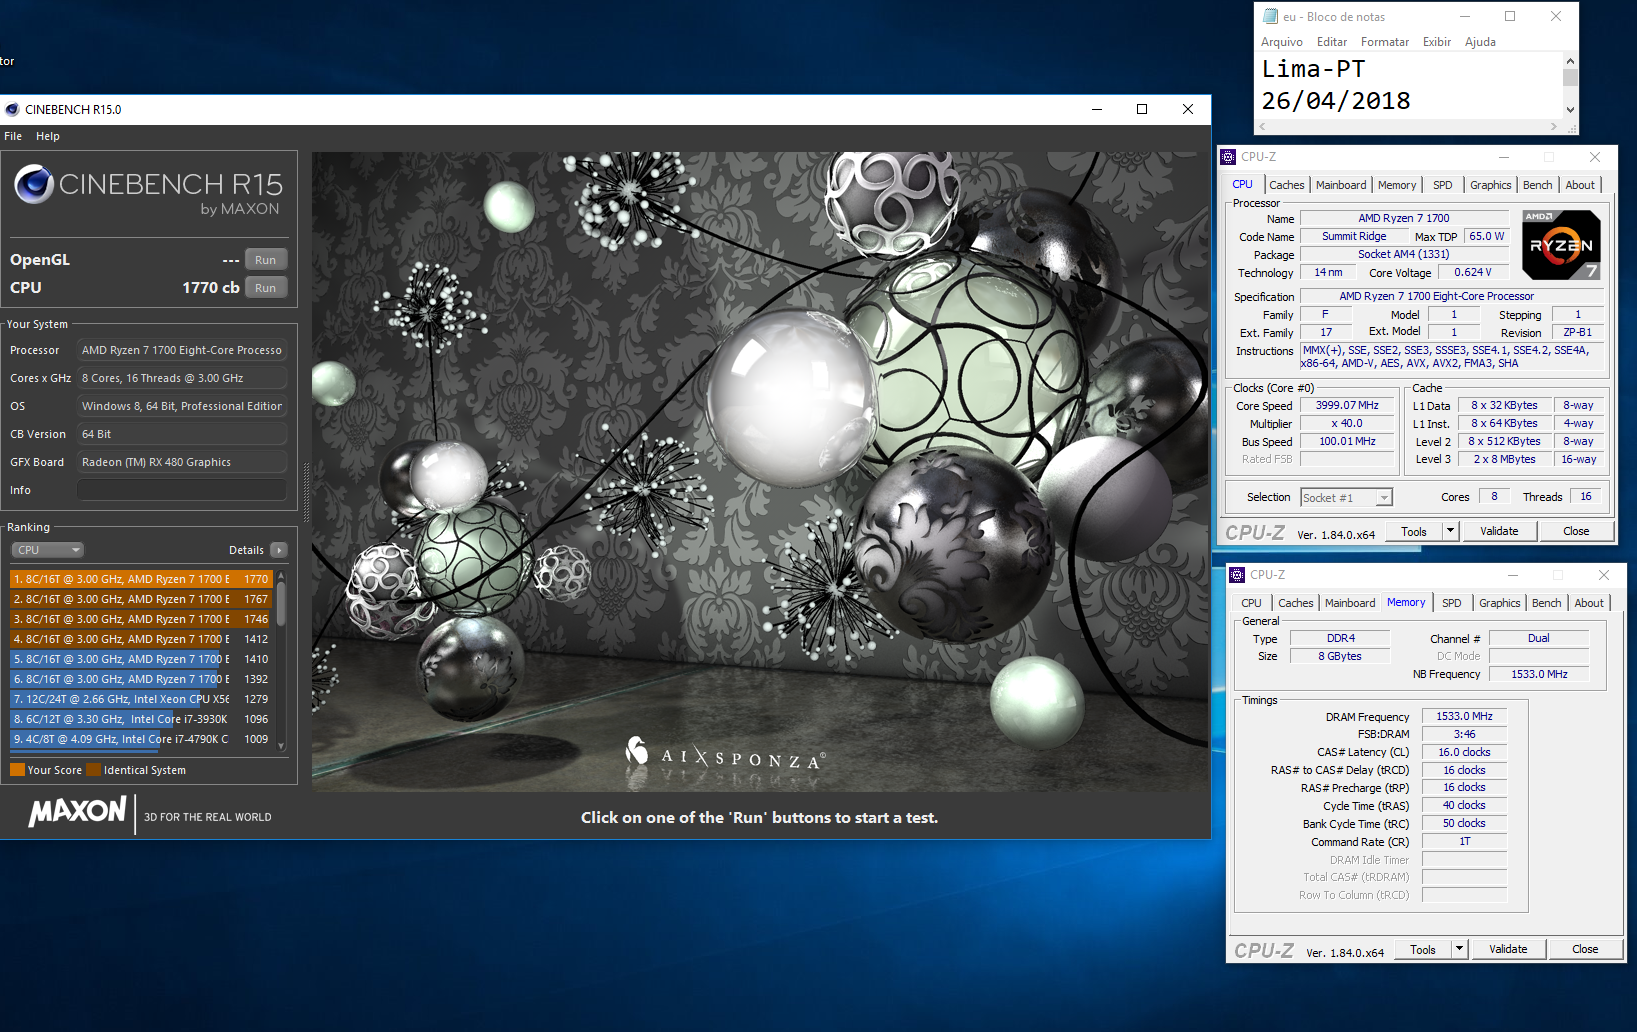Switch to Caches tab in upper CPU-Z window
This screenshot has width=1637, height=1032.
pyautogui.click(x=1287, y=185)
